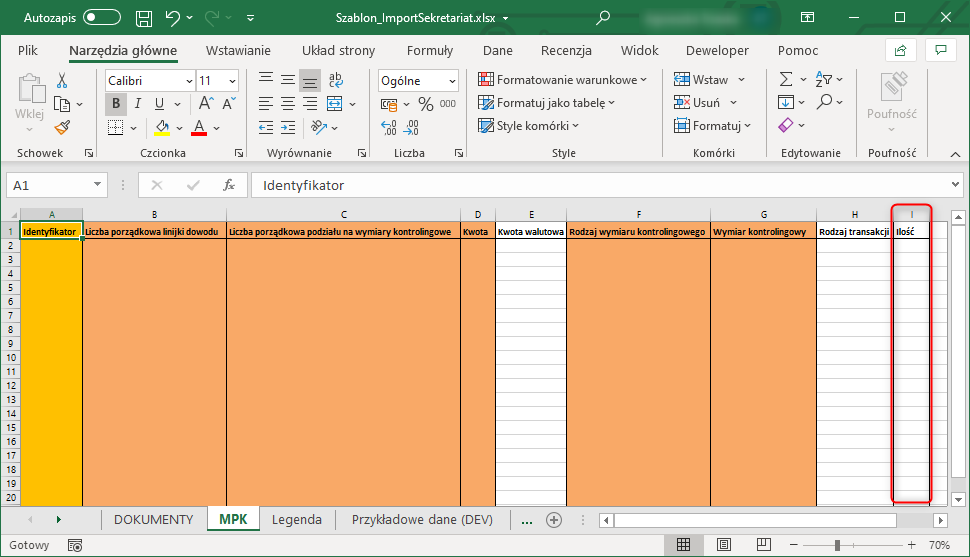970x557 pixels.
Task: Click the Save floppy disk icon
Action: pos(144,18)
